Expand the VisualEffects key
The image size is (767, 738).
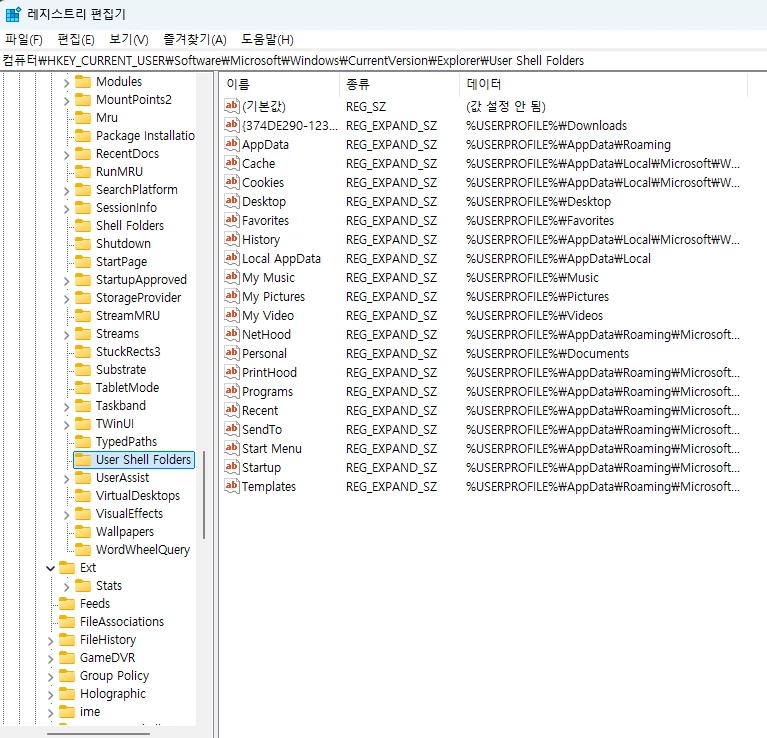(x=67, y=514)
